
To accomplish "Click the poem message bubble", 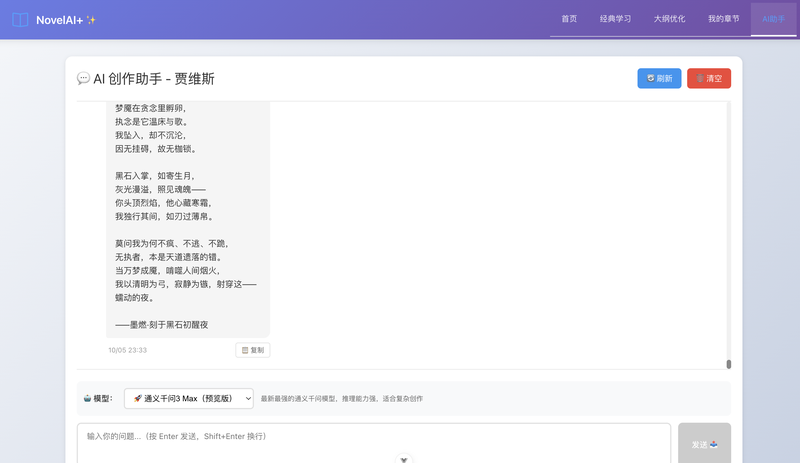I will 188,220.
